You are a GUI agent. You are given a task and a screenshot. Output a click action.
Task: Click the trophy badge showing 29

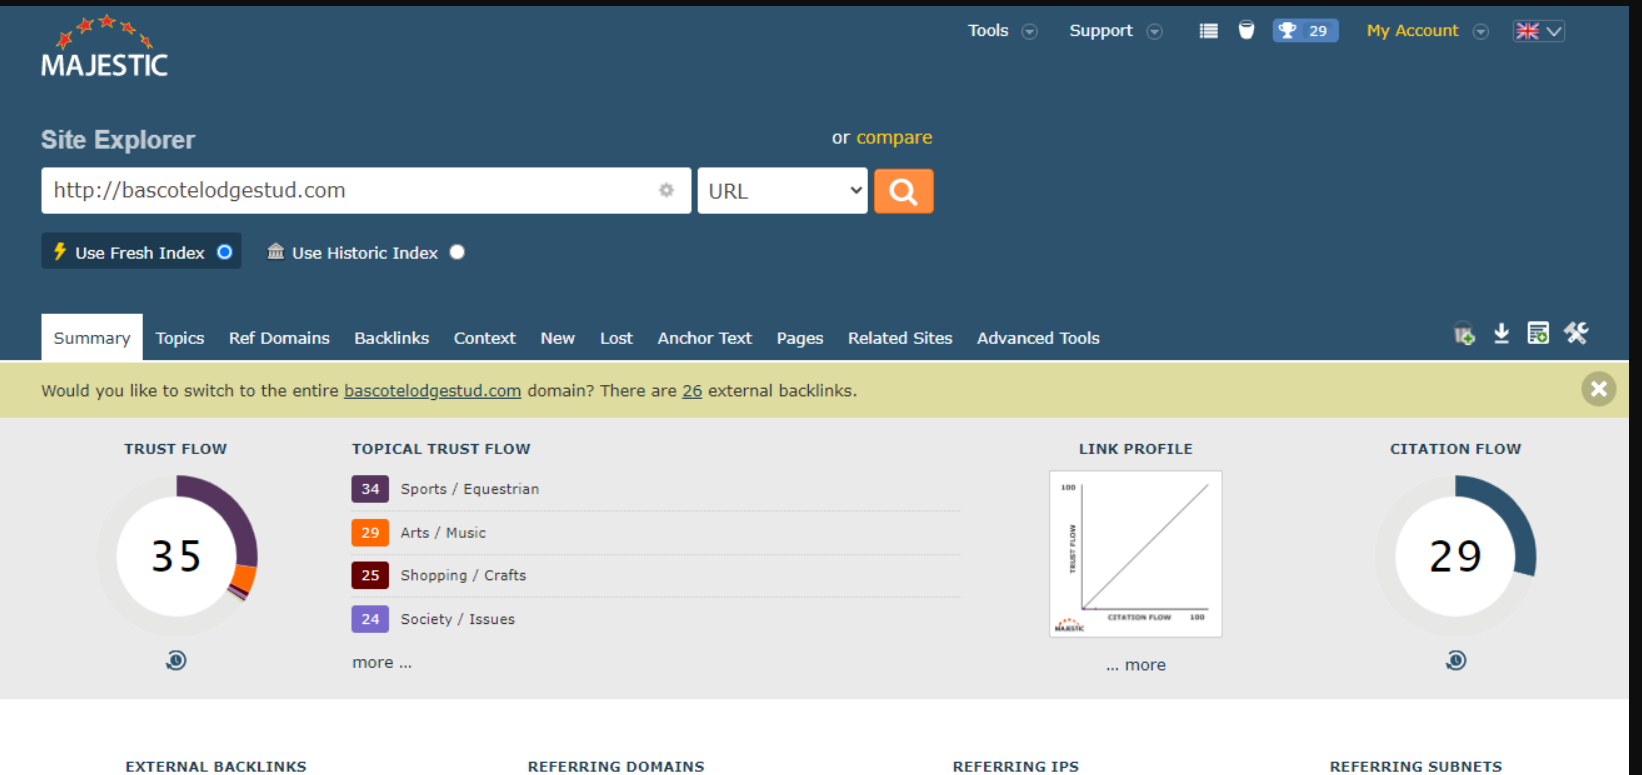coord(1305,31)
